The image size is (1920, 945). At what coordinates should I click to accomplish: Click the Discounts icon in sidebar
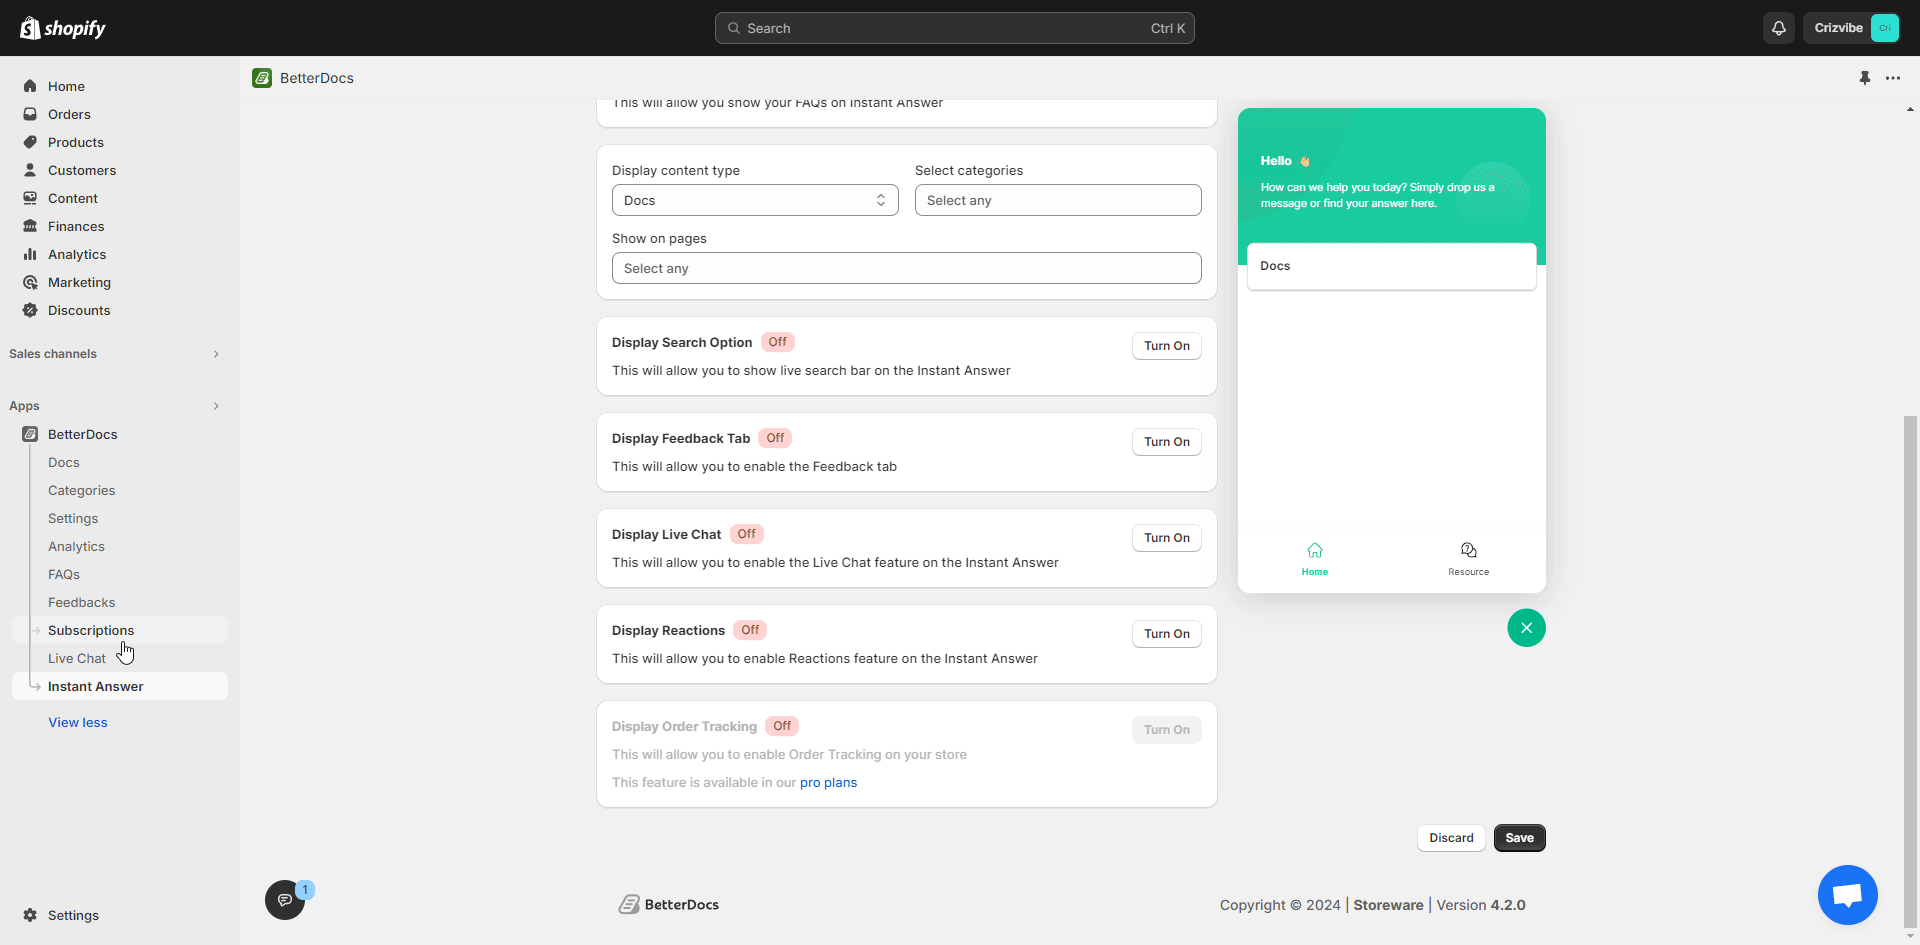(x=30, y=310)
